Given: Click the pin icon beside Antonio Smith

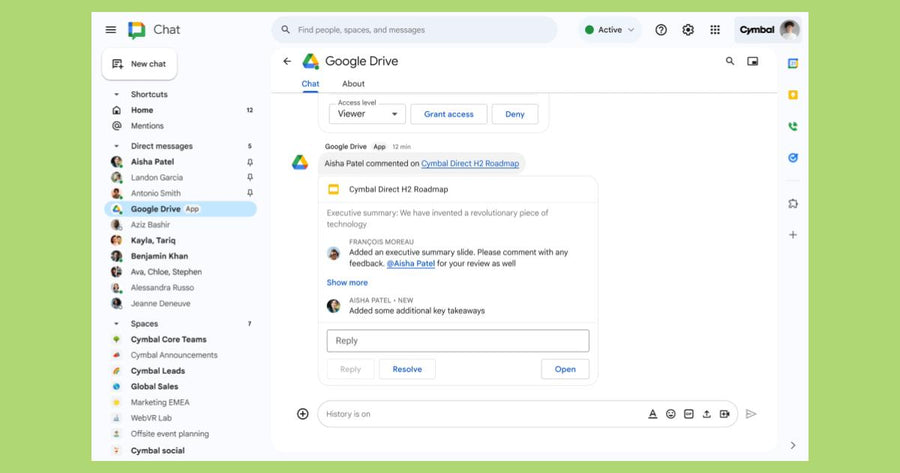Looking at the screenshot, I should 250,193.
